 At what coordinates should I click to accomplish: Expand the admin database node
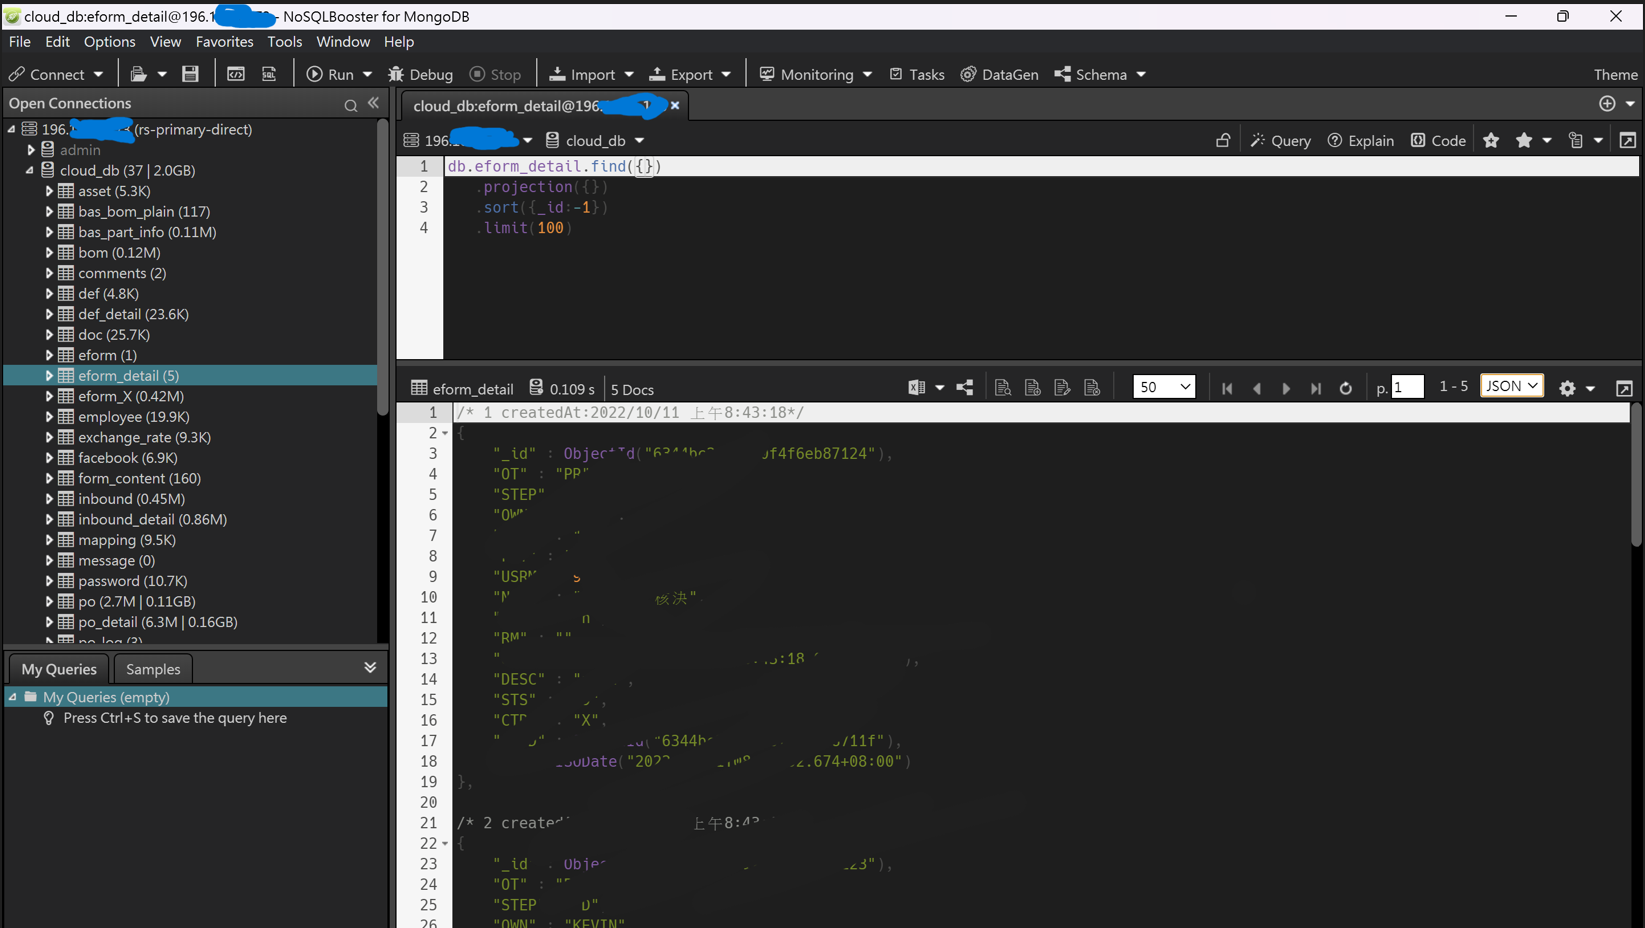point(31,150)
